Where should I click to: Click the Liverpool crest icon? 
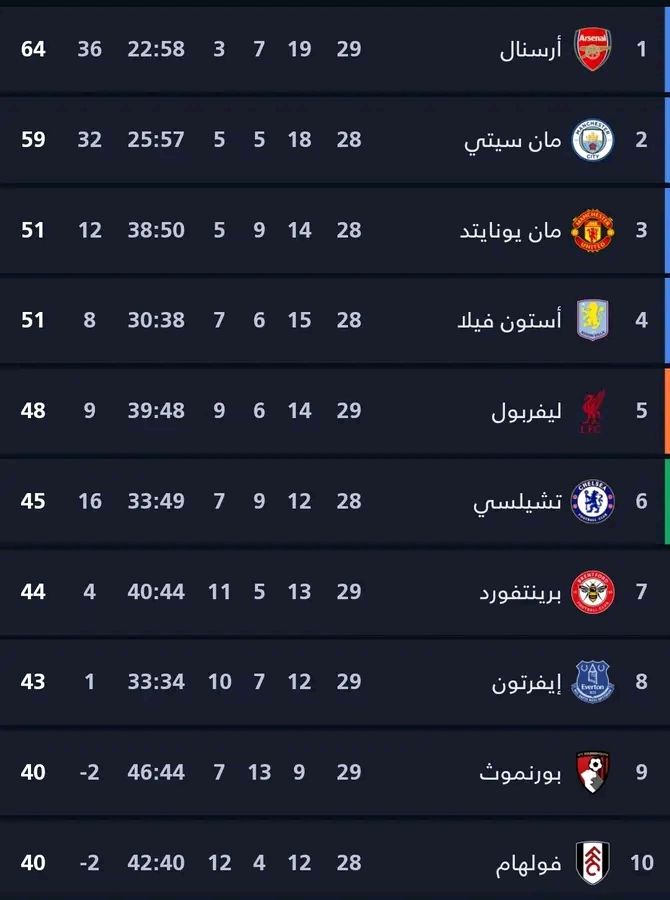pos(592,411)
